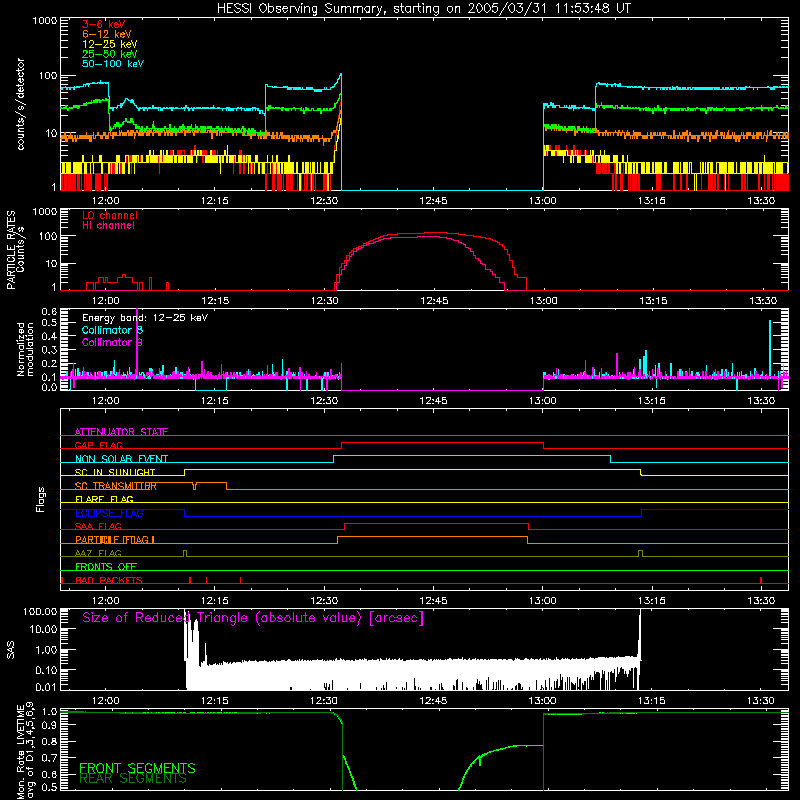
Task: Select the SC IN SUNLIGHT flag label
Action: pos(115,472)
